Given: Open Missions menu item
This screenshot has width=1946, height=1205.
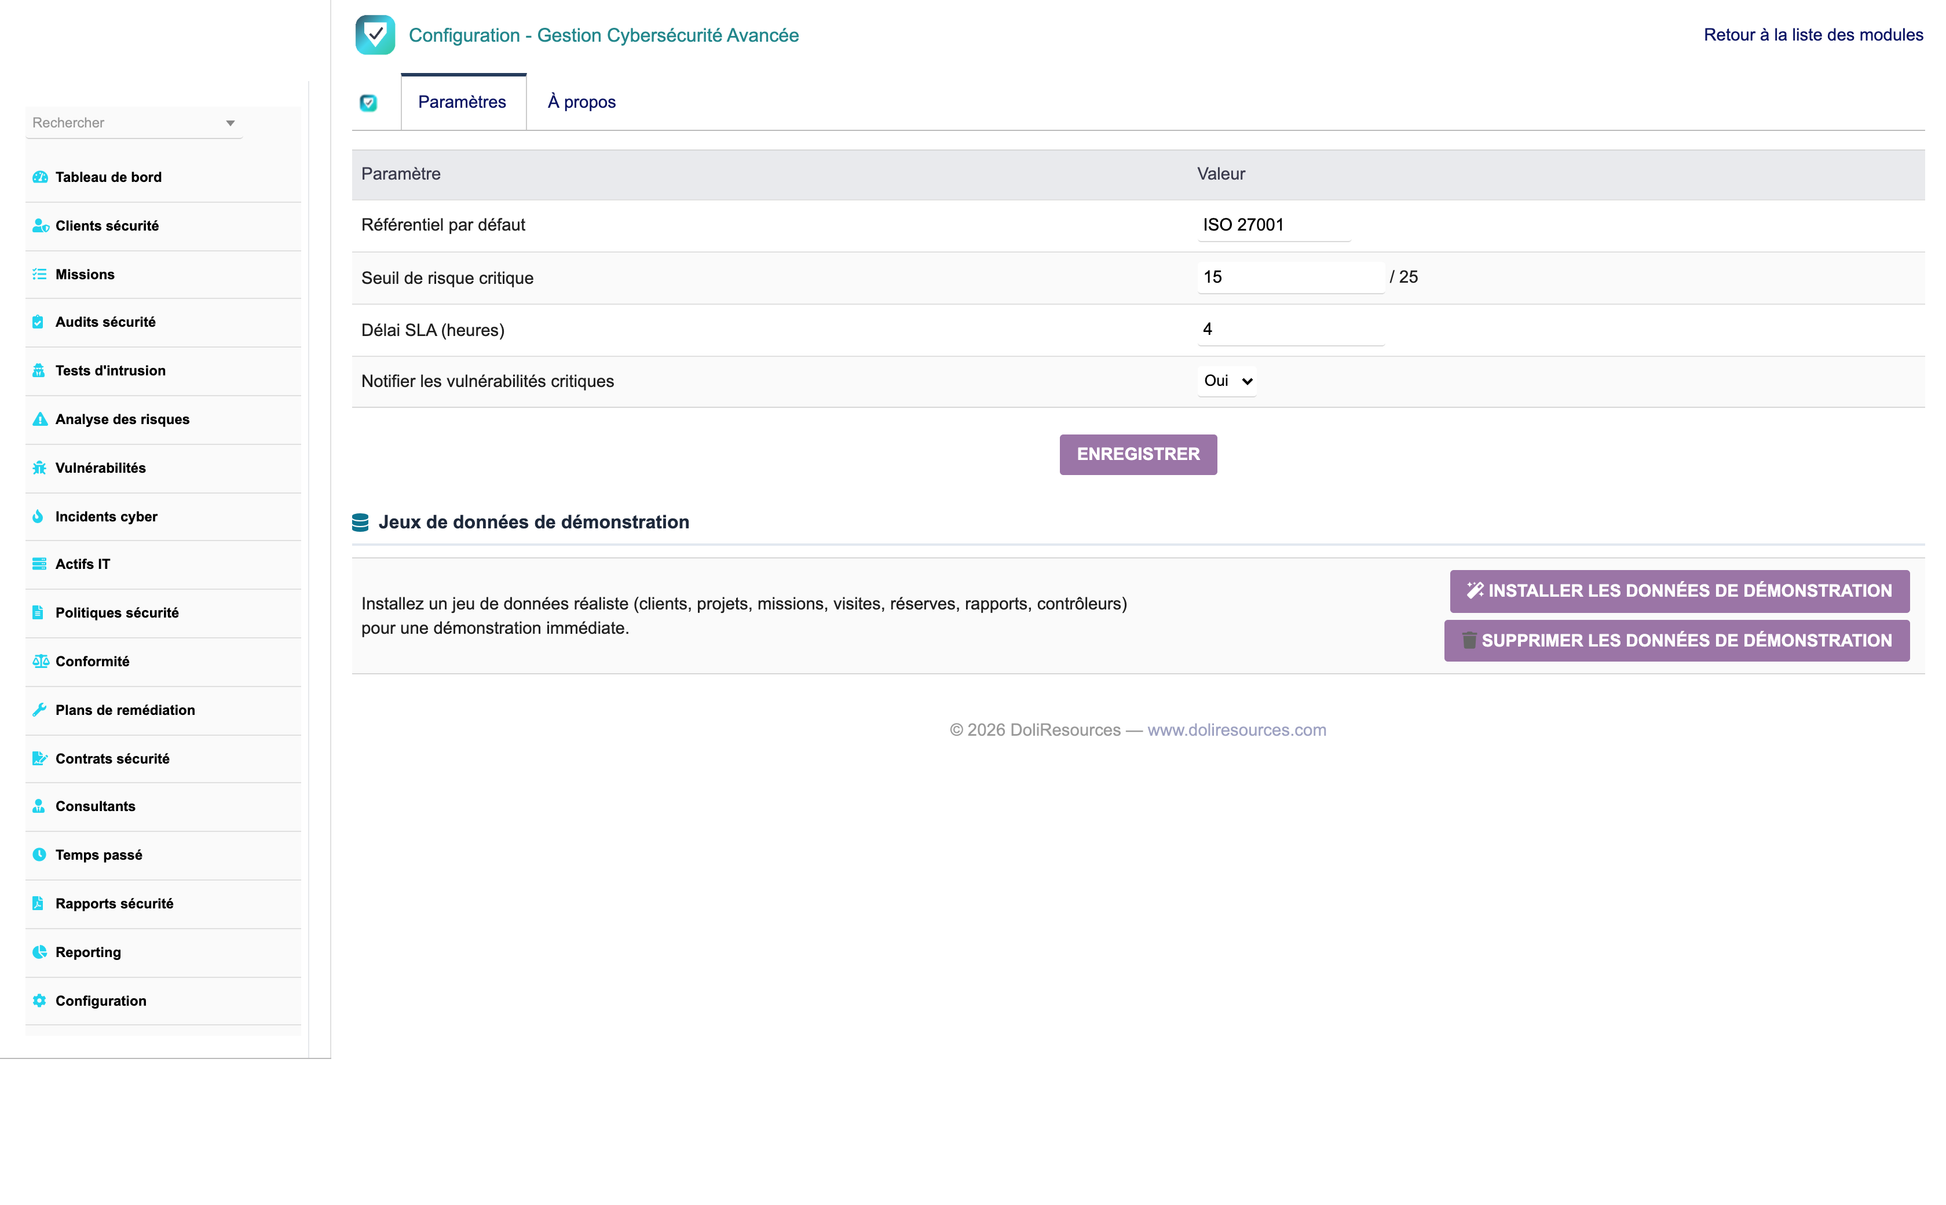Looking at the screenshot, I should pyautogui.click(x=85, y=274).
